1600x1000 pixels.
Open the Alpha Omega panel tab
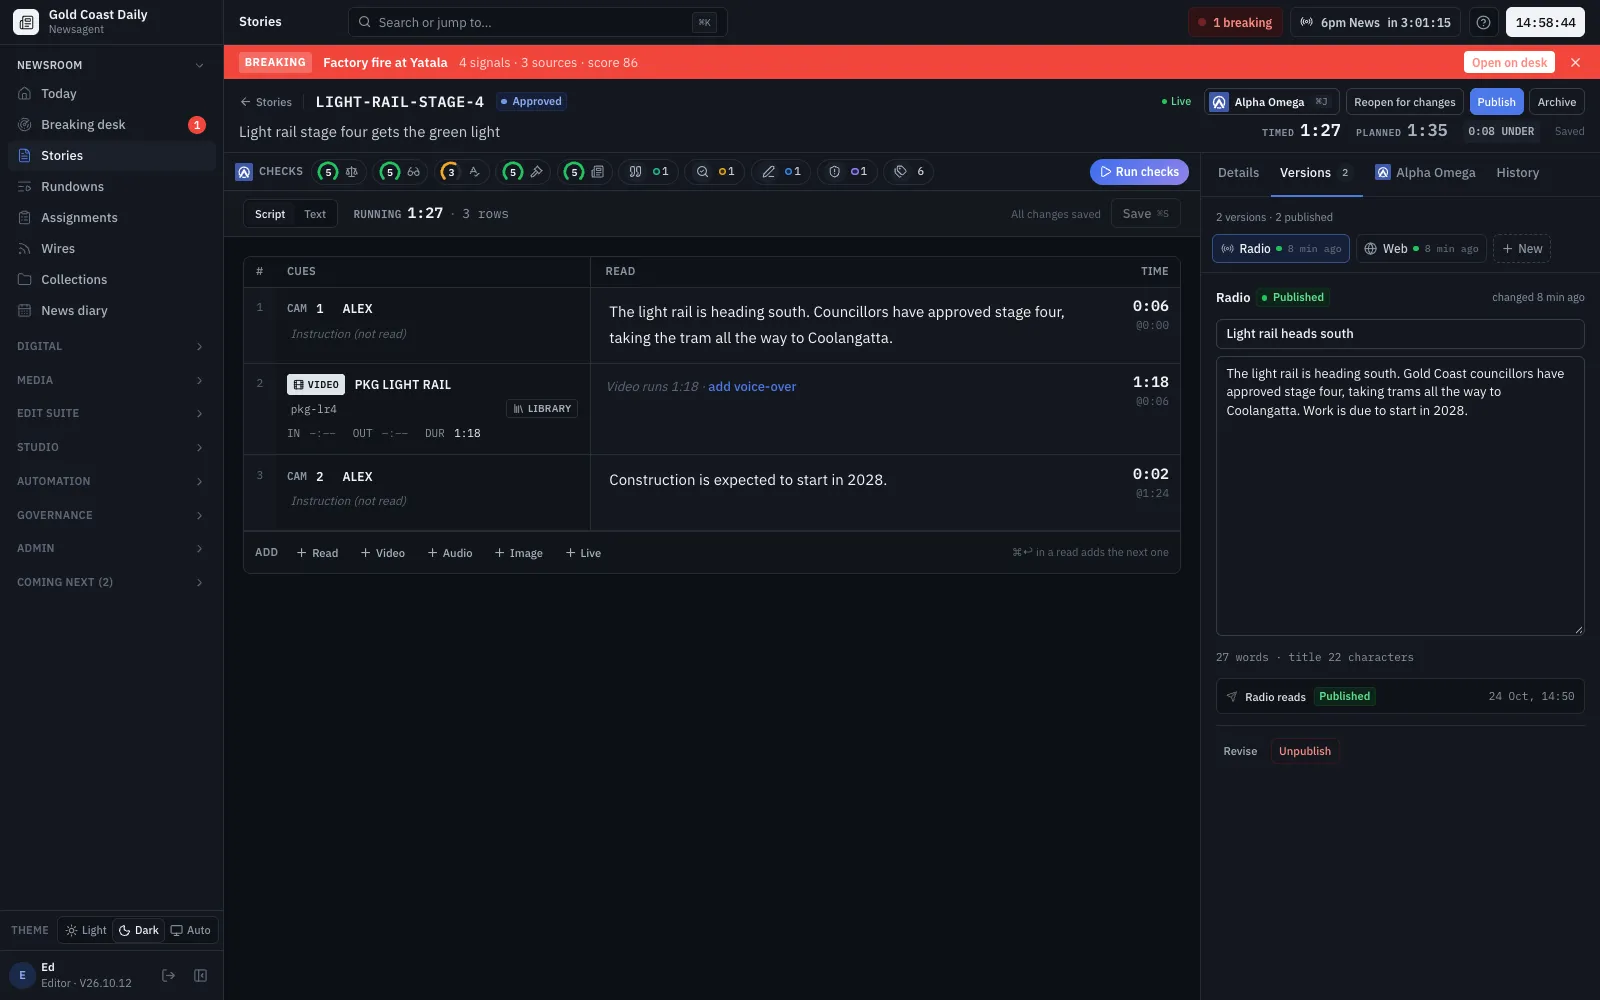click(1425, 173)
